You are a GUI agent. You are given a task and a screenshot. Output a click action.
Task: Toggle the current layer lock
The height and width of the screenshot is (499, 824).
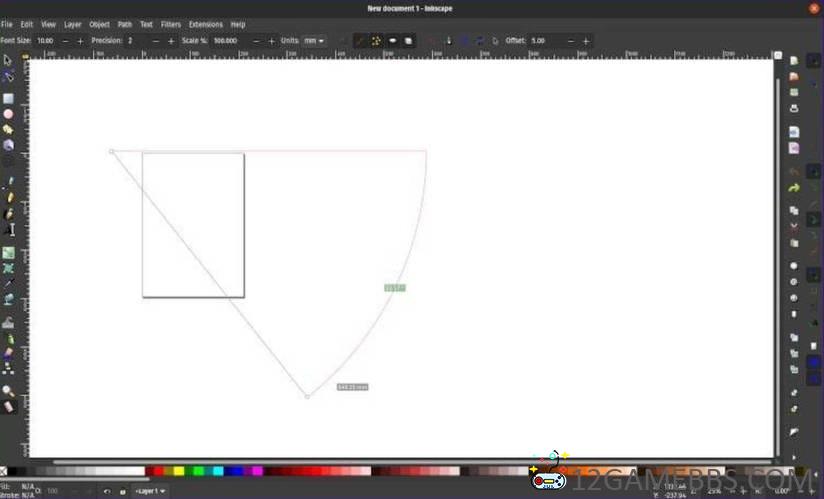[x=122, y=491]
